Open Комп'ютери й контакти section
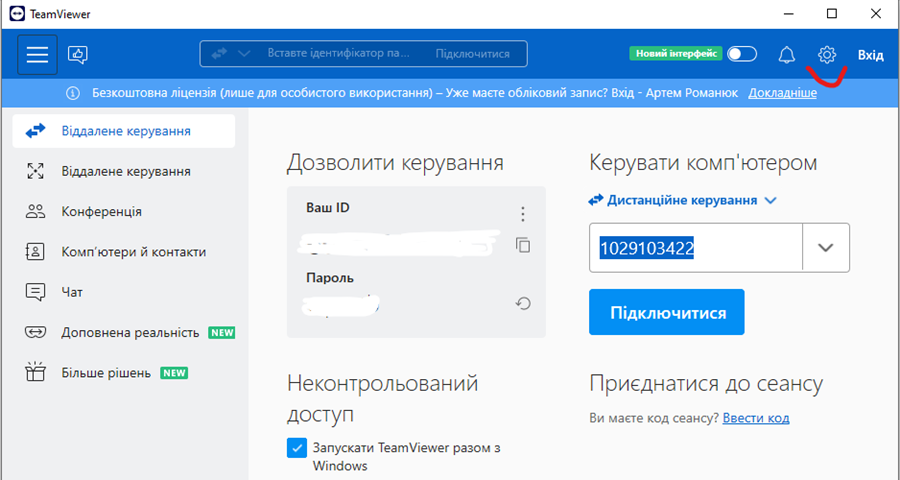This screenshot has width=900, height=480. (132, 252)
